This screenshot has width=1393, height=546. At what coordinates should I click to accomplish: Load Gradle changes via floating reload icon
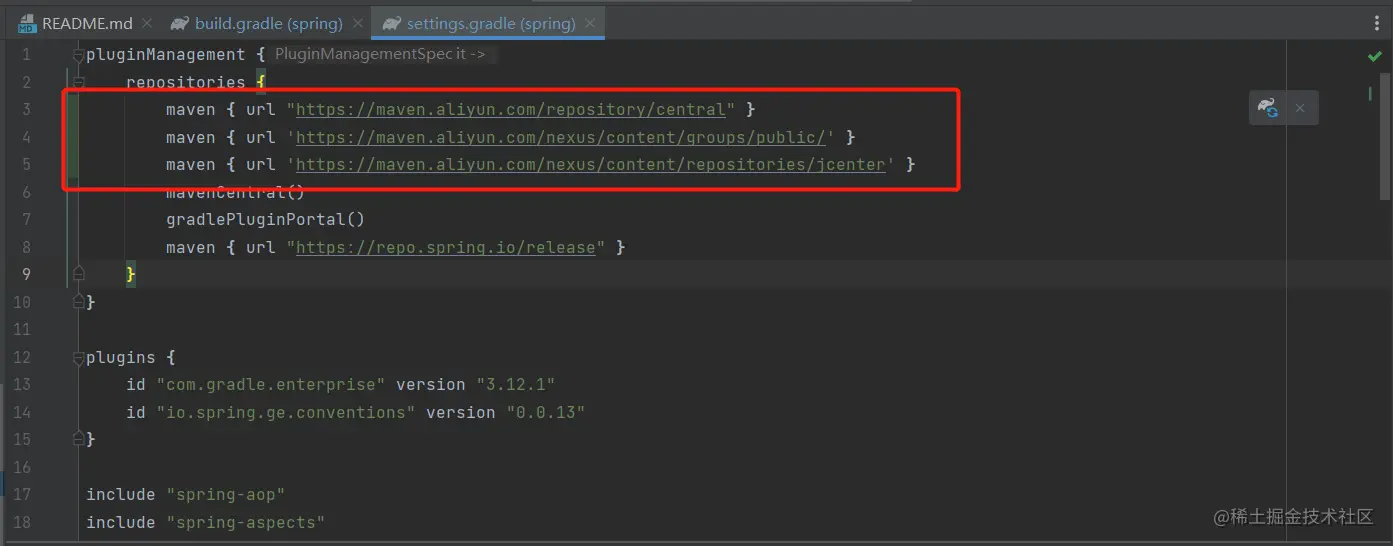1267,108
